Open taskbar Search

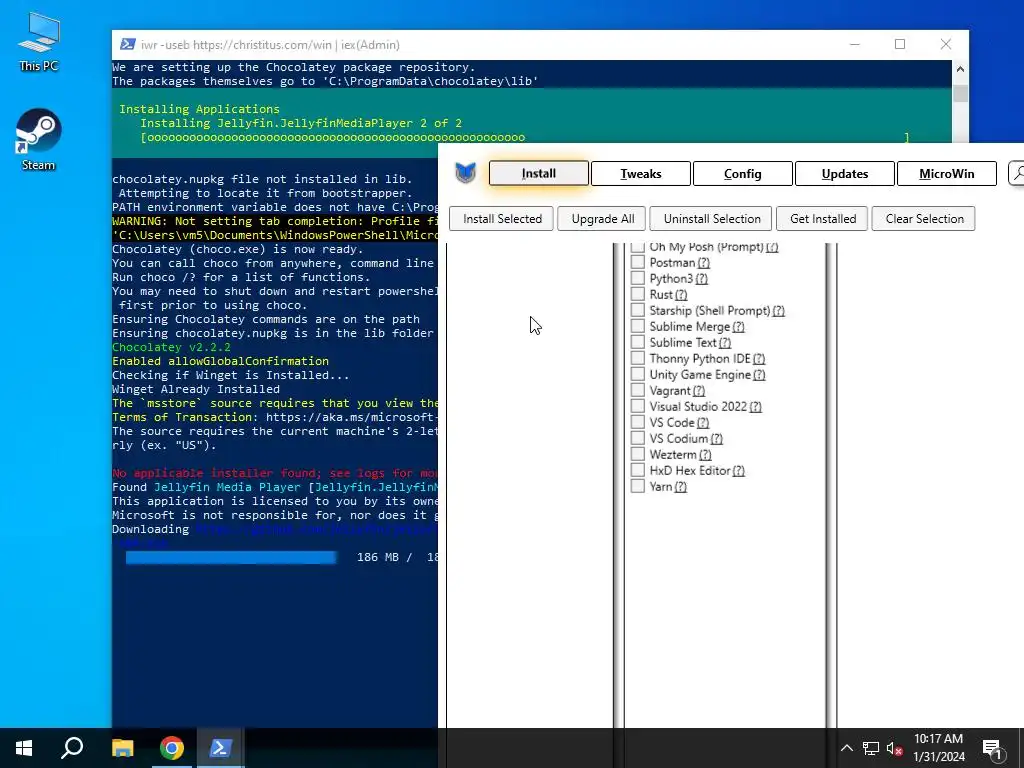(x=72, y=748)
